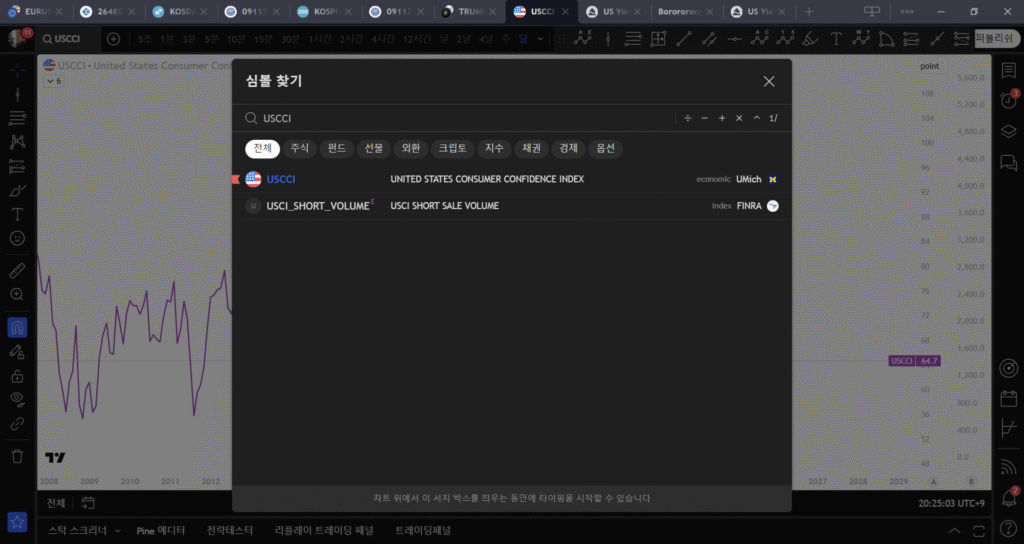Toggle the red flag on USCCI row
Viewport: 1024px width, 544px height.
[236, 179]
